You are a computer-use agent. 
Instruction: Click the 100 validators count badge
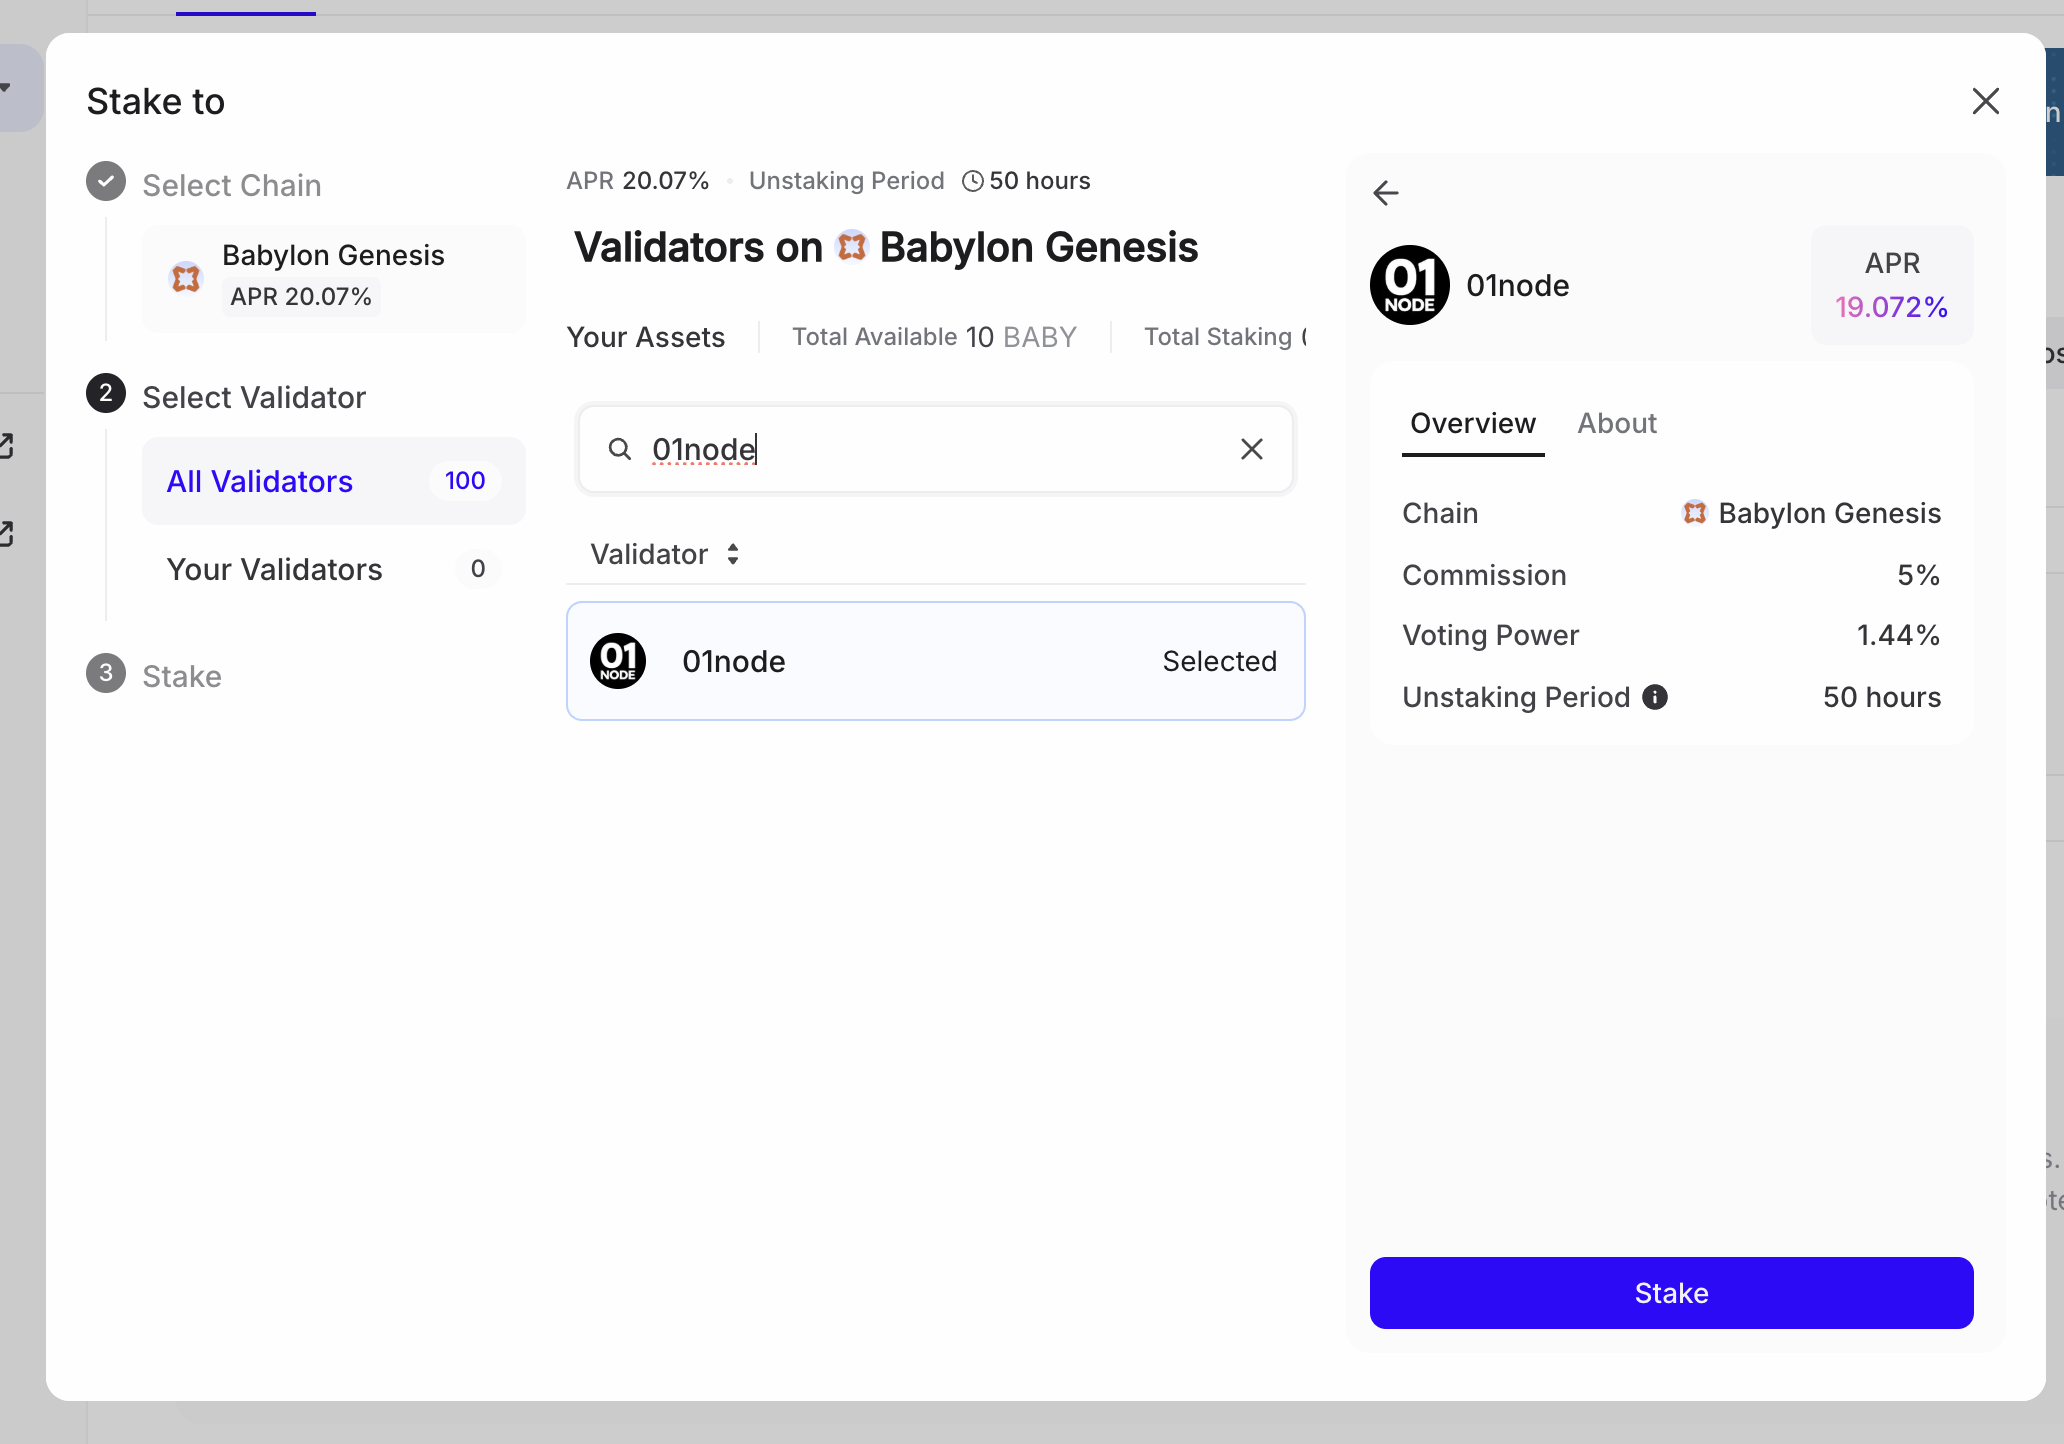[x=465, y=481]
